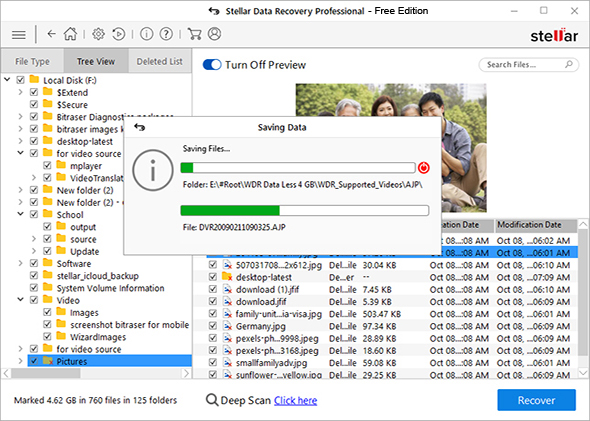
Task: Click the tree scroll right arrow
Action: [x=186, y=373]
